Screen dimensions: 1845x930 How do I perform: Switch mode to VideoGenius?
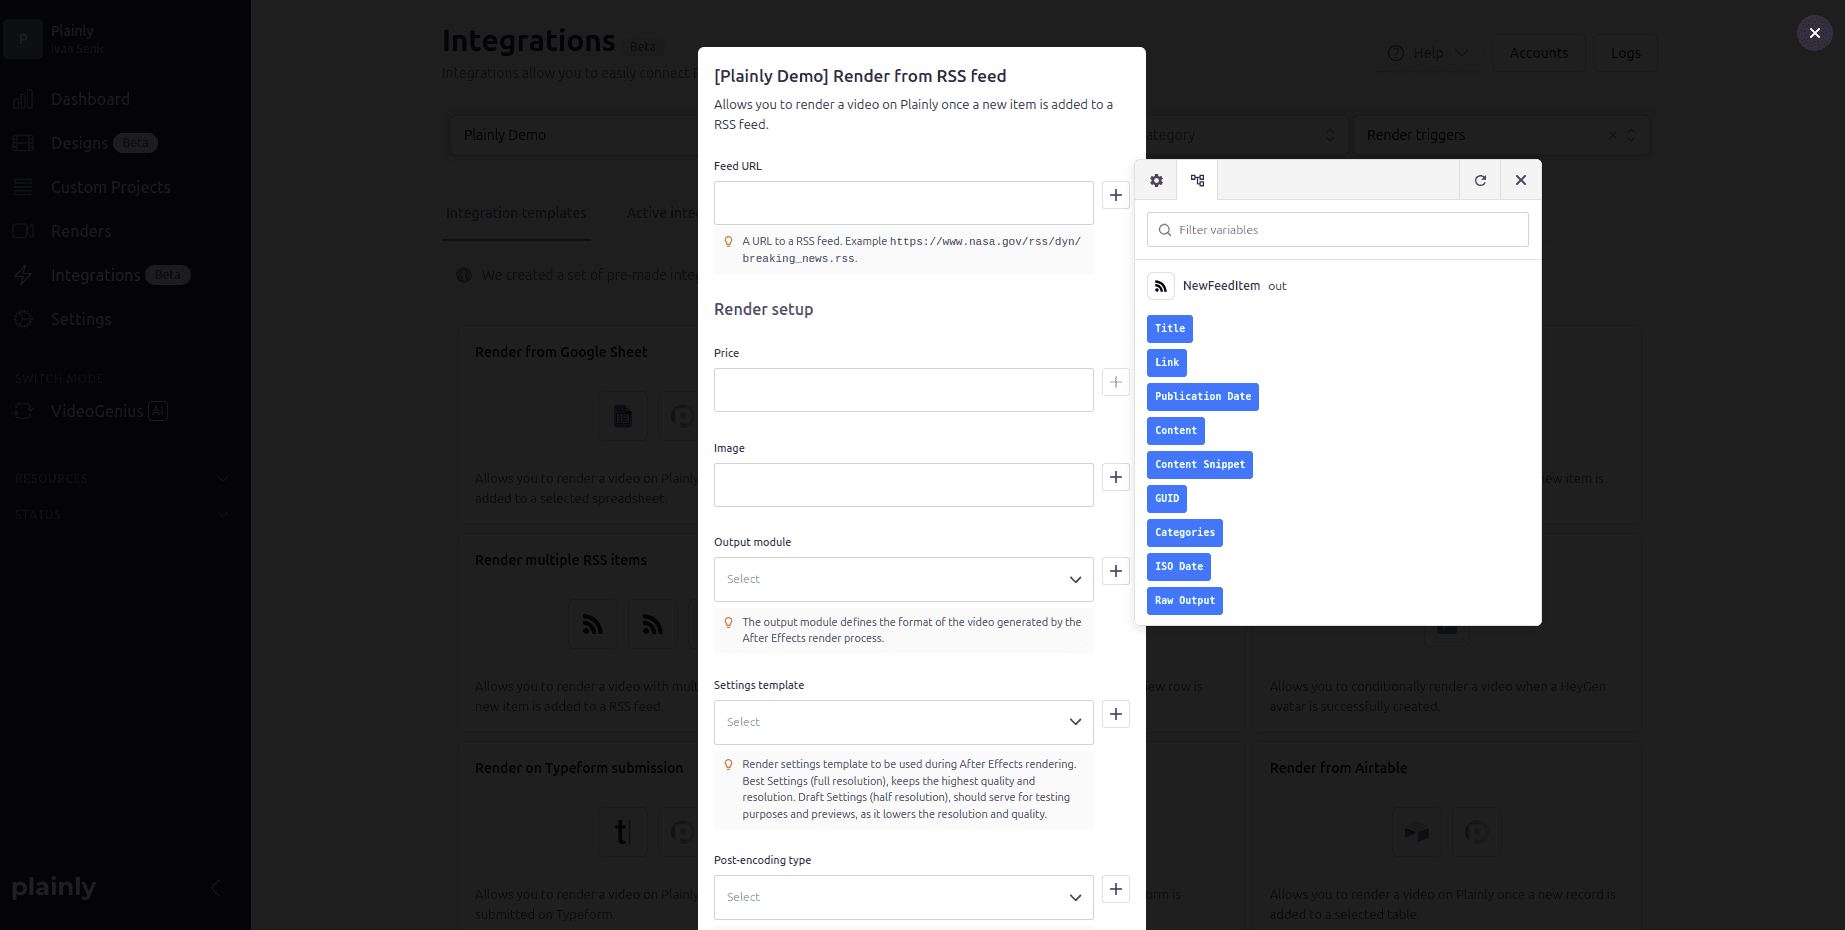97,411
